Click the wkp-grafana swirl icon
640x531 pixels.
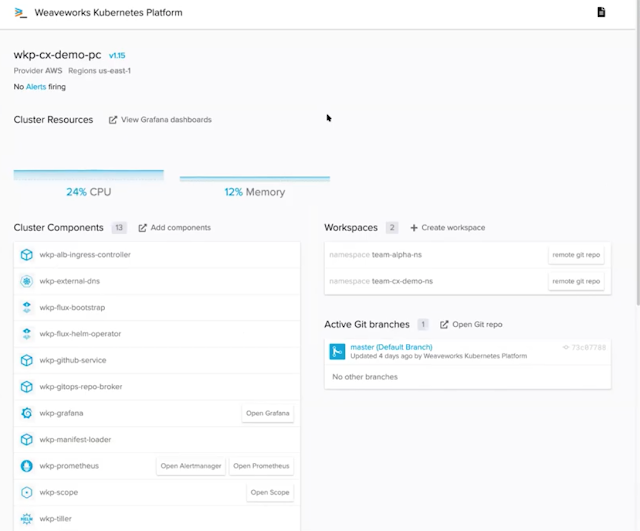(27, 413)
